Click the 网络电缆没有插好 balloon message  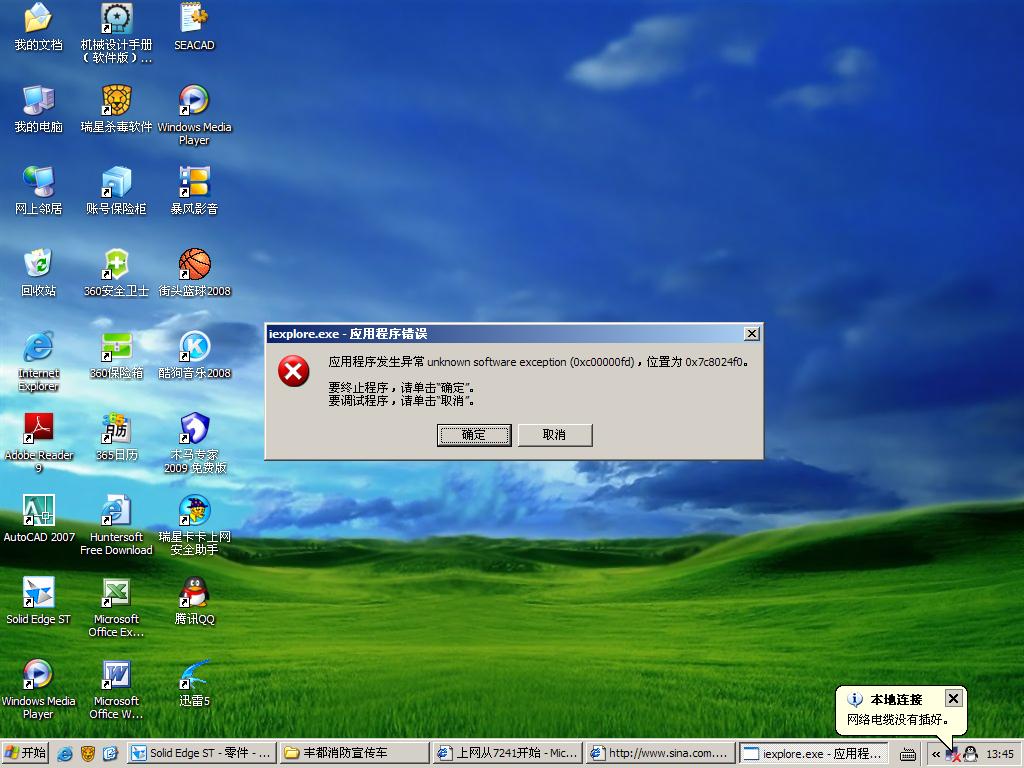coord(897,720)
